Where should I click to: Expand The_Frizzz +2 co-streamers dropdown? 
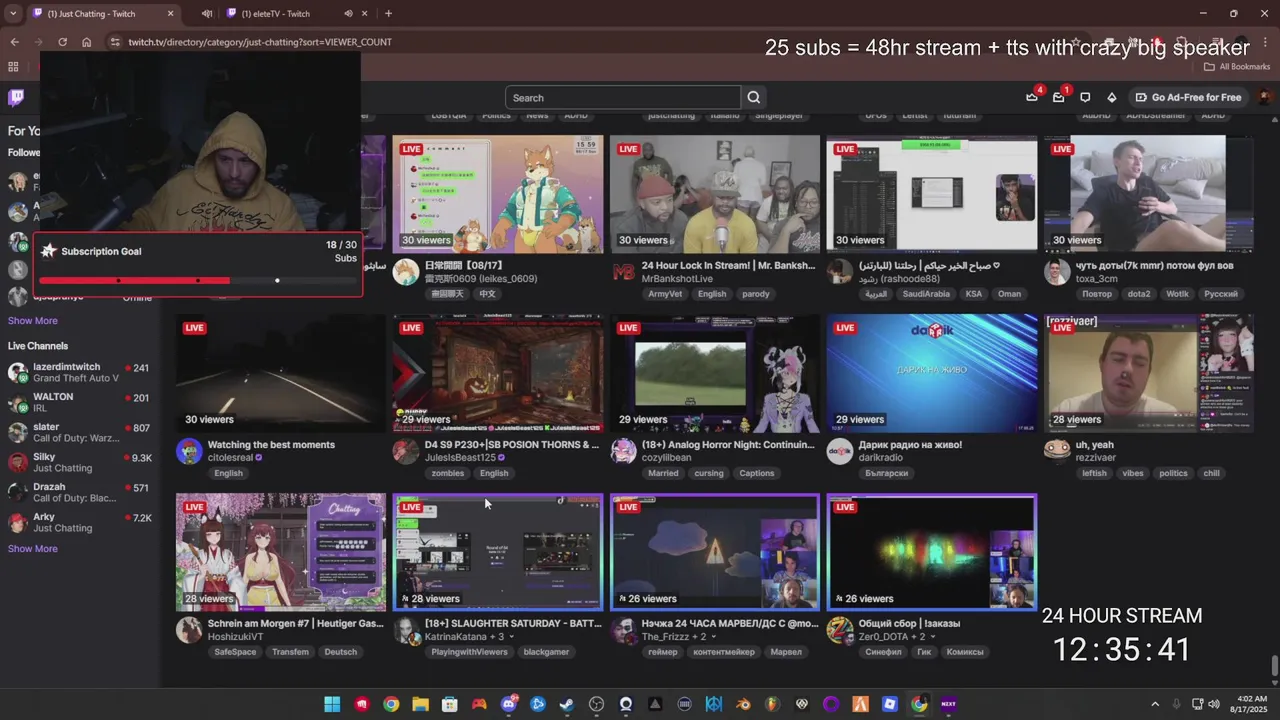click(716, 637)
